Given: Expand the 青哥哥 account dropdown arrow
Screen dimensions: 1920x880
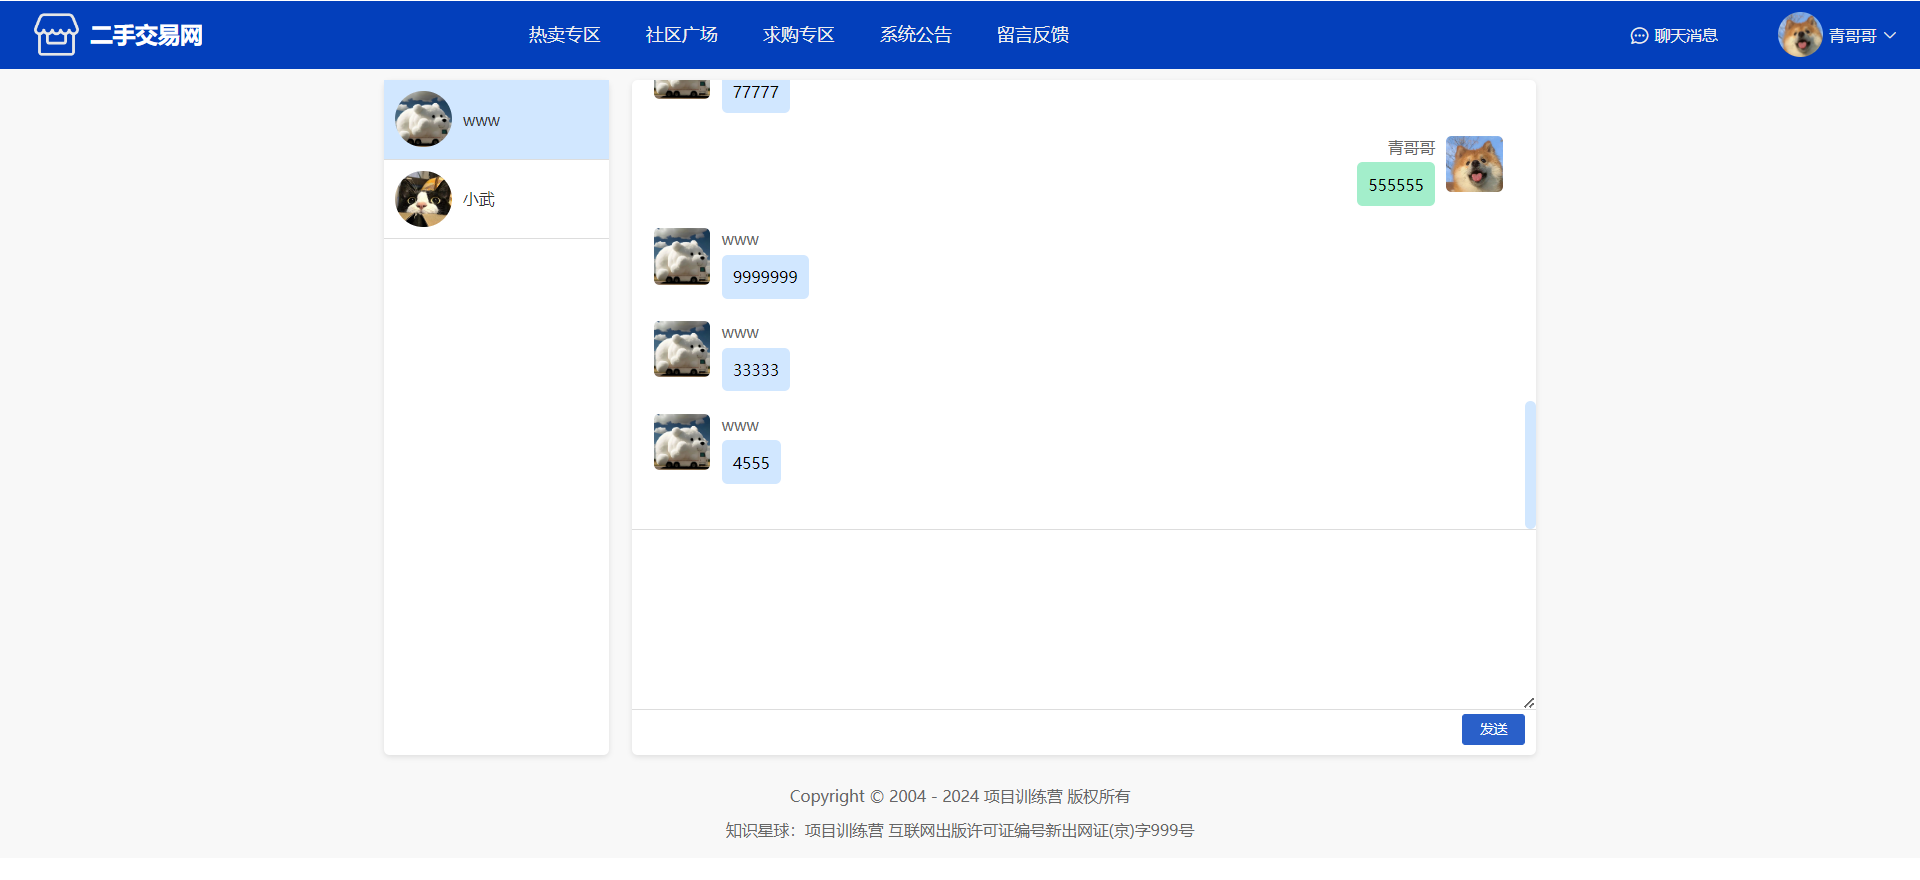Looking at the screenshot, I should (x=1890, y=35).
